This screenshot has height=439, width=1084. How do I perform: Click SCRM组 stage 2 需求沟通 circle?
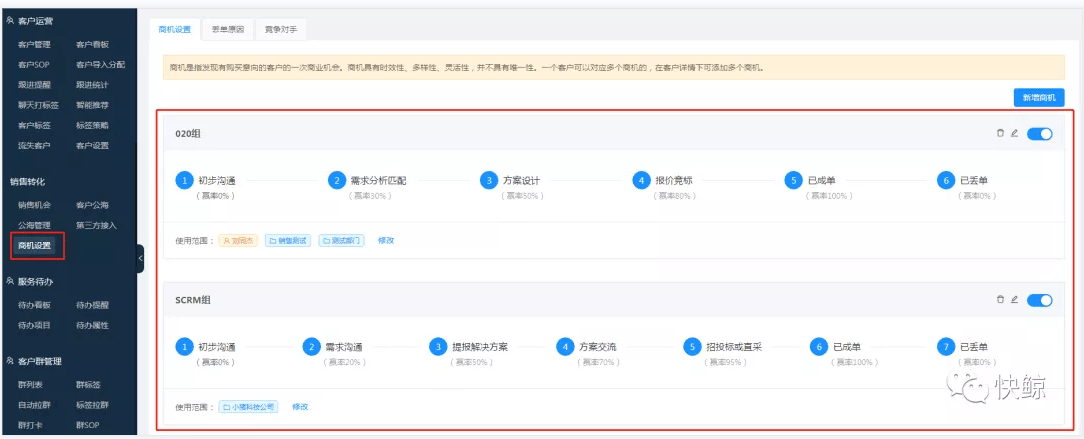point(311,346)
